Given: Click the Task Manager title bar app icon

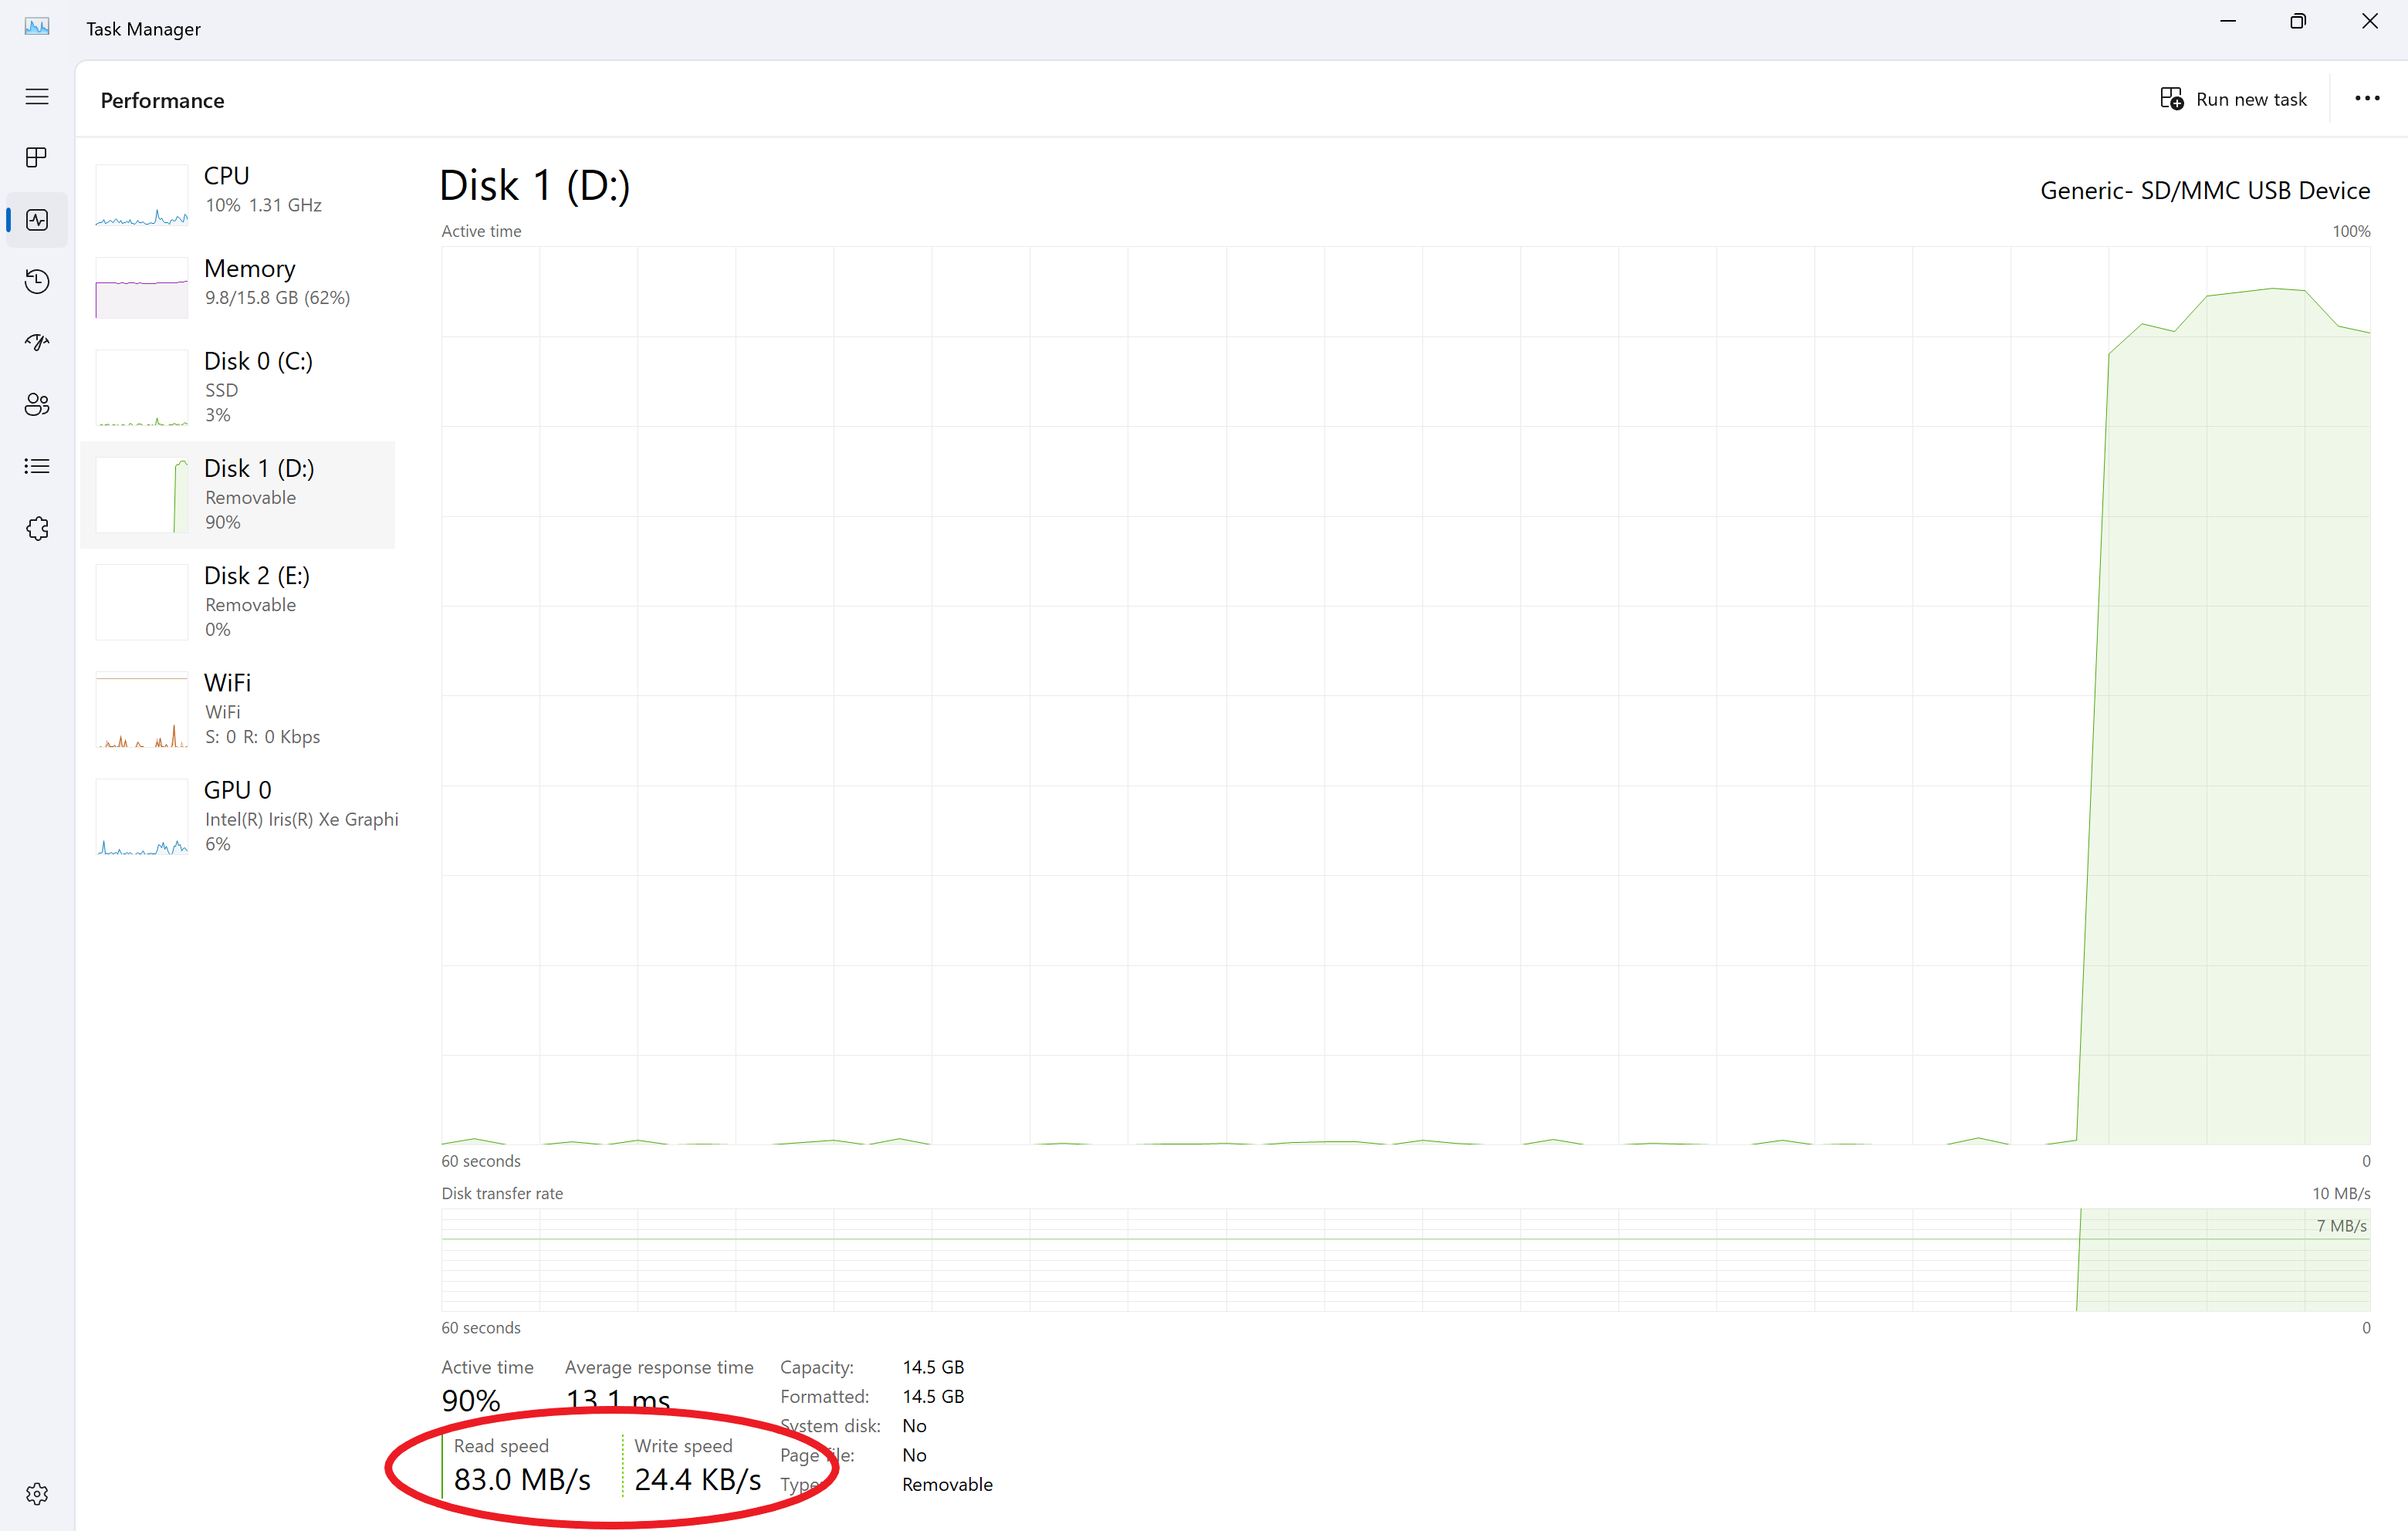Looking at the screenshot, I should (37, 28).
